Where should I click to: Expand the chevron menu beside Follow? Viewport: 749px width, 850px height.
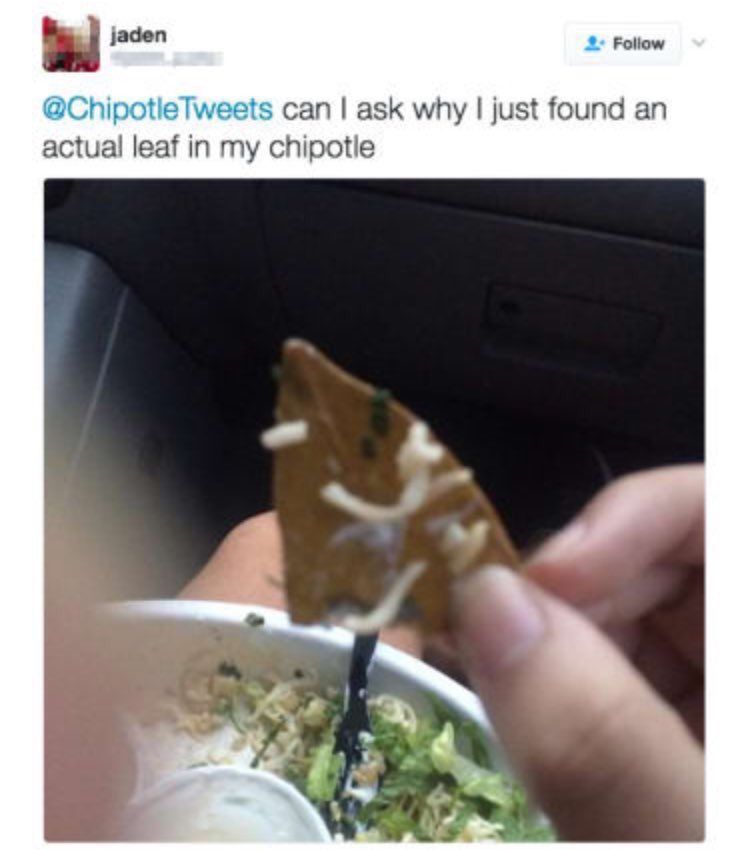tap(700, 42)
